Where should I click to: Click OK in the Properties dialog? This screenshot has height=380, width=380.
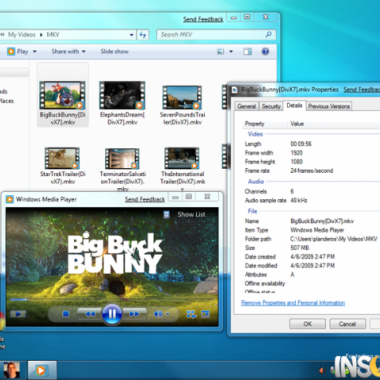coord(307,324)
